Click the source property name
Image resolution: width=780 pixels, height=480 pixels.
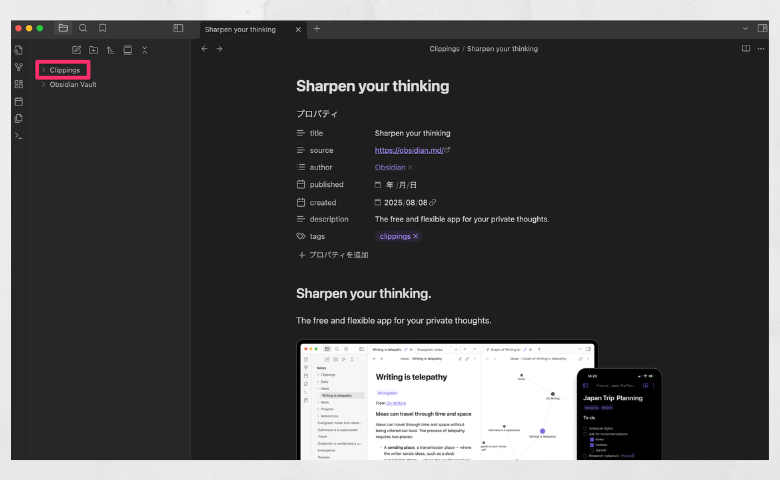click(321, 150)
